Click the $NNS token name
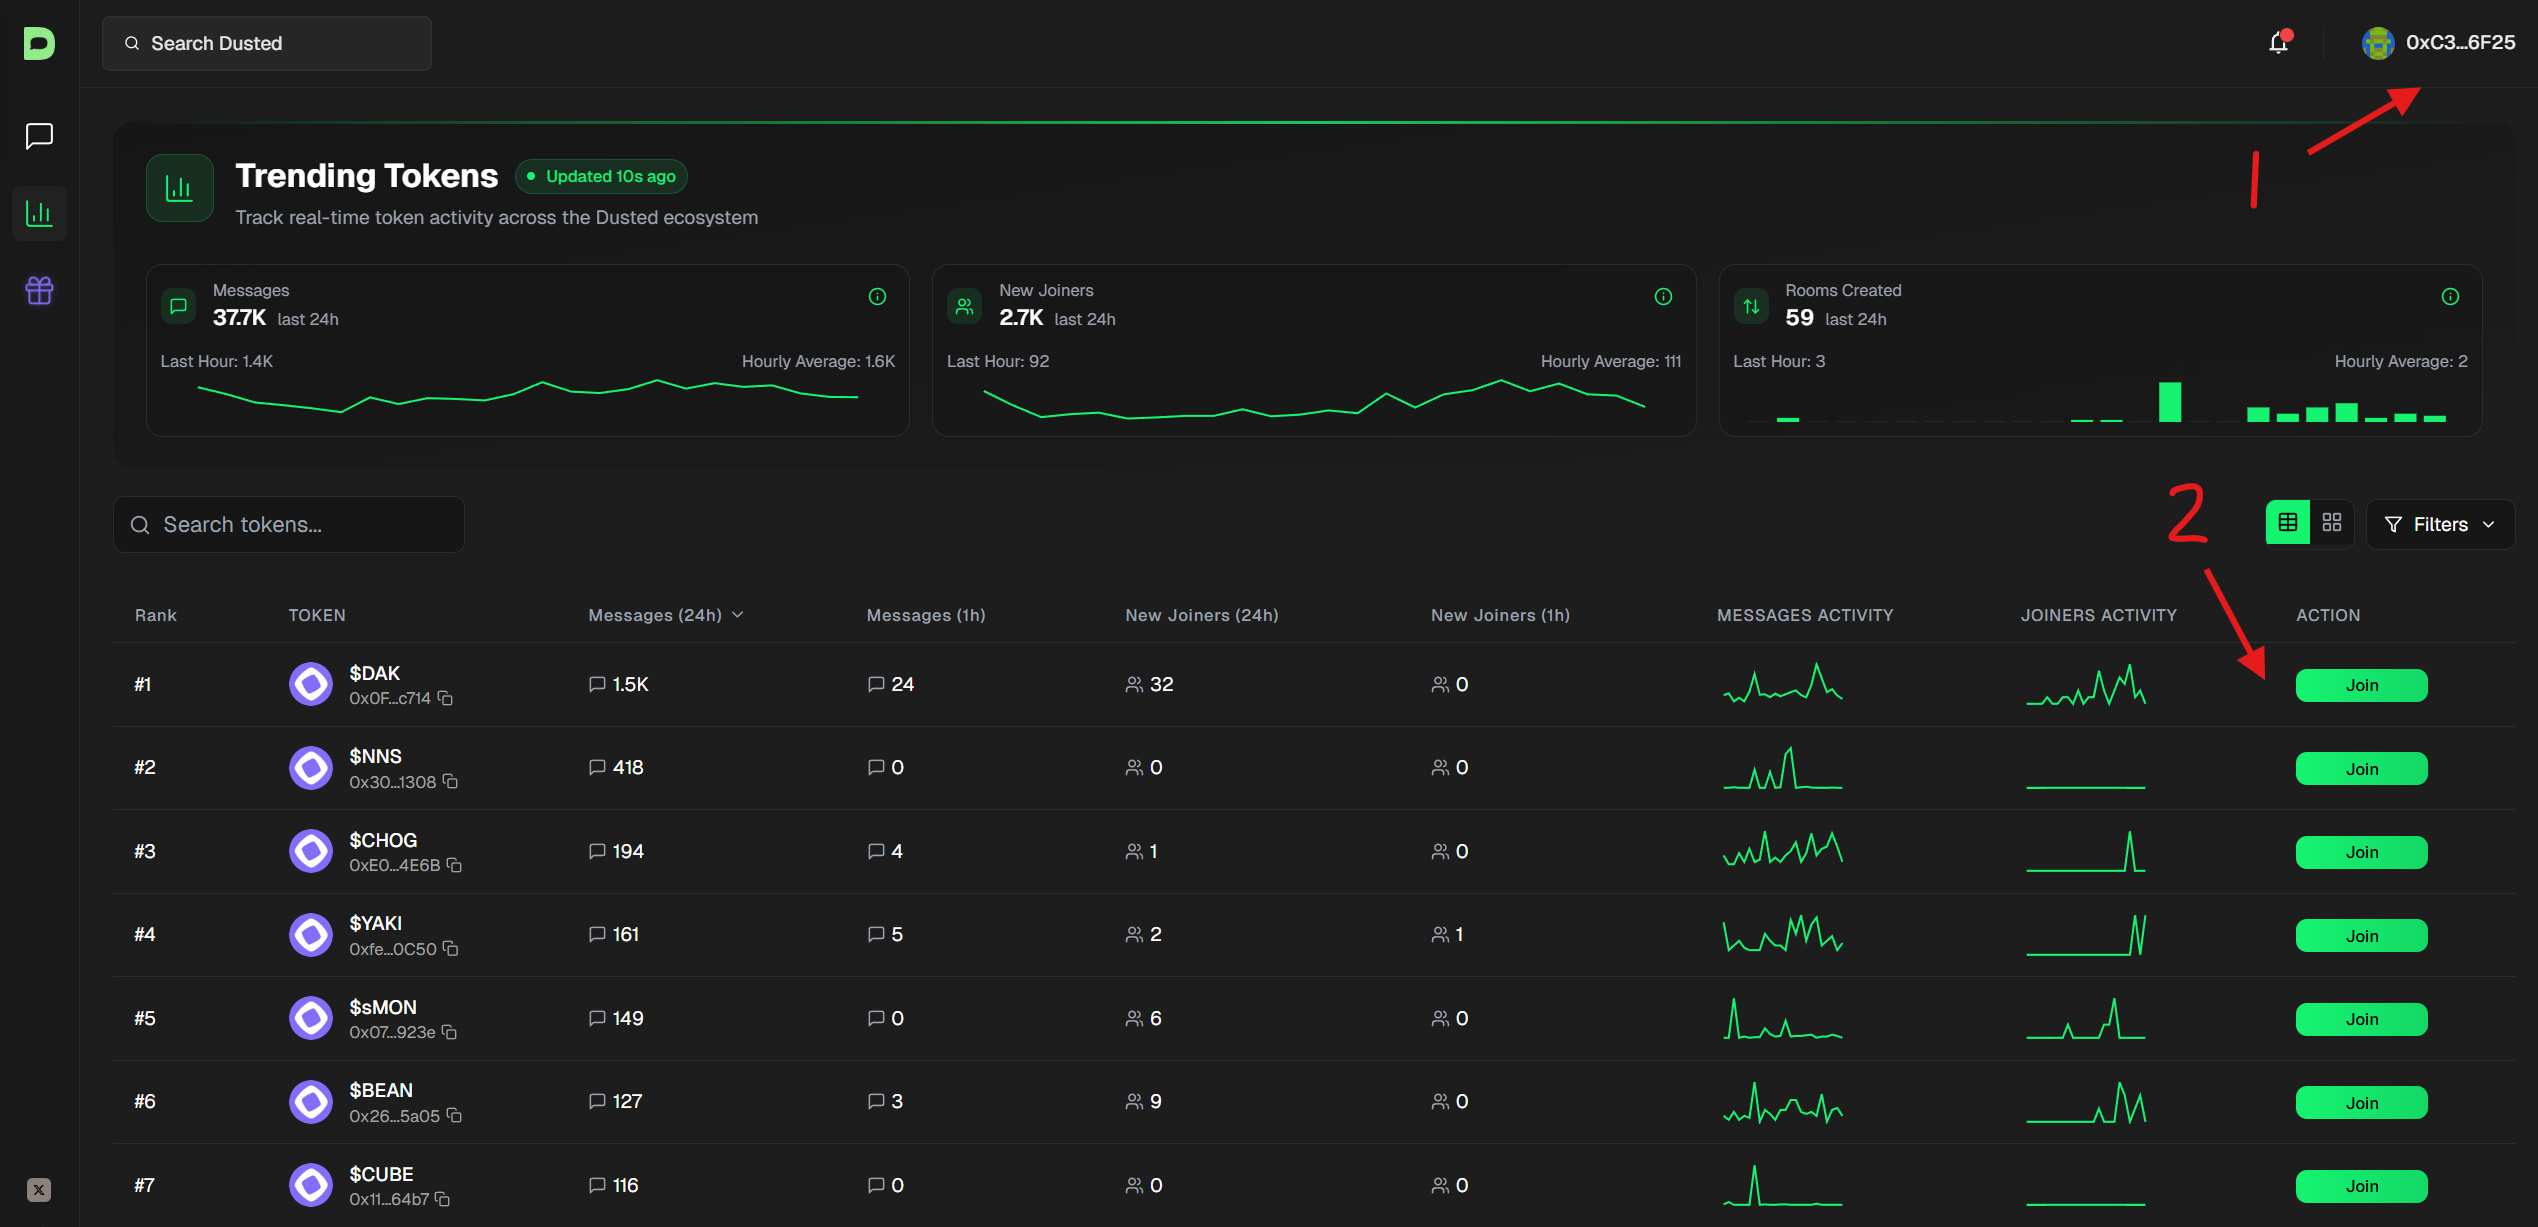Screen dimensions: 2538x1227 375,756
